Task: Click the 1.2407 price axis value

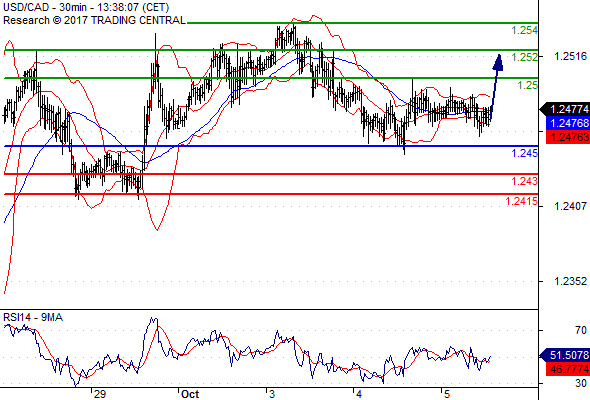Action: tap(570, 206)
